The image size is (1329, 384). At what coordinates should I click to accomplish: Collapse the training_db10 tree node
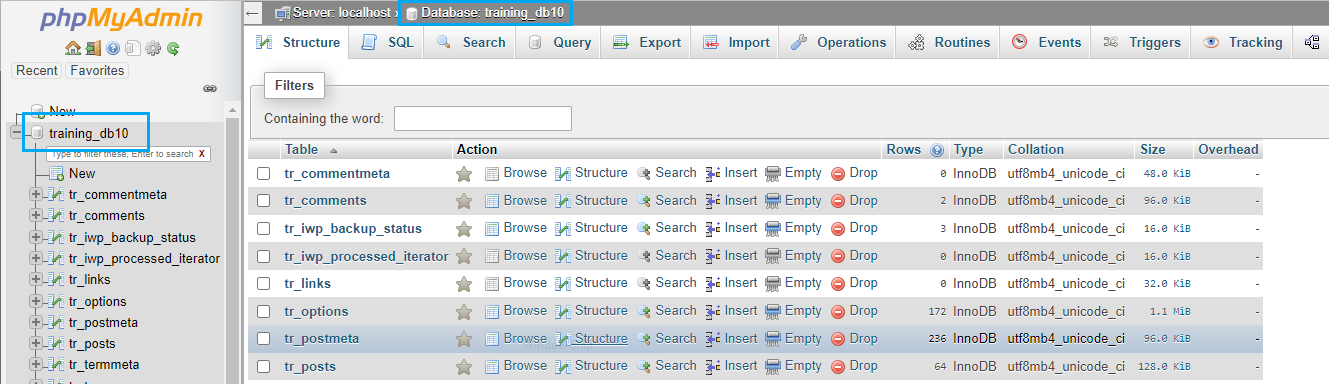(x=17, y=133)
